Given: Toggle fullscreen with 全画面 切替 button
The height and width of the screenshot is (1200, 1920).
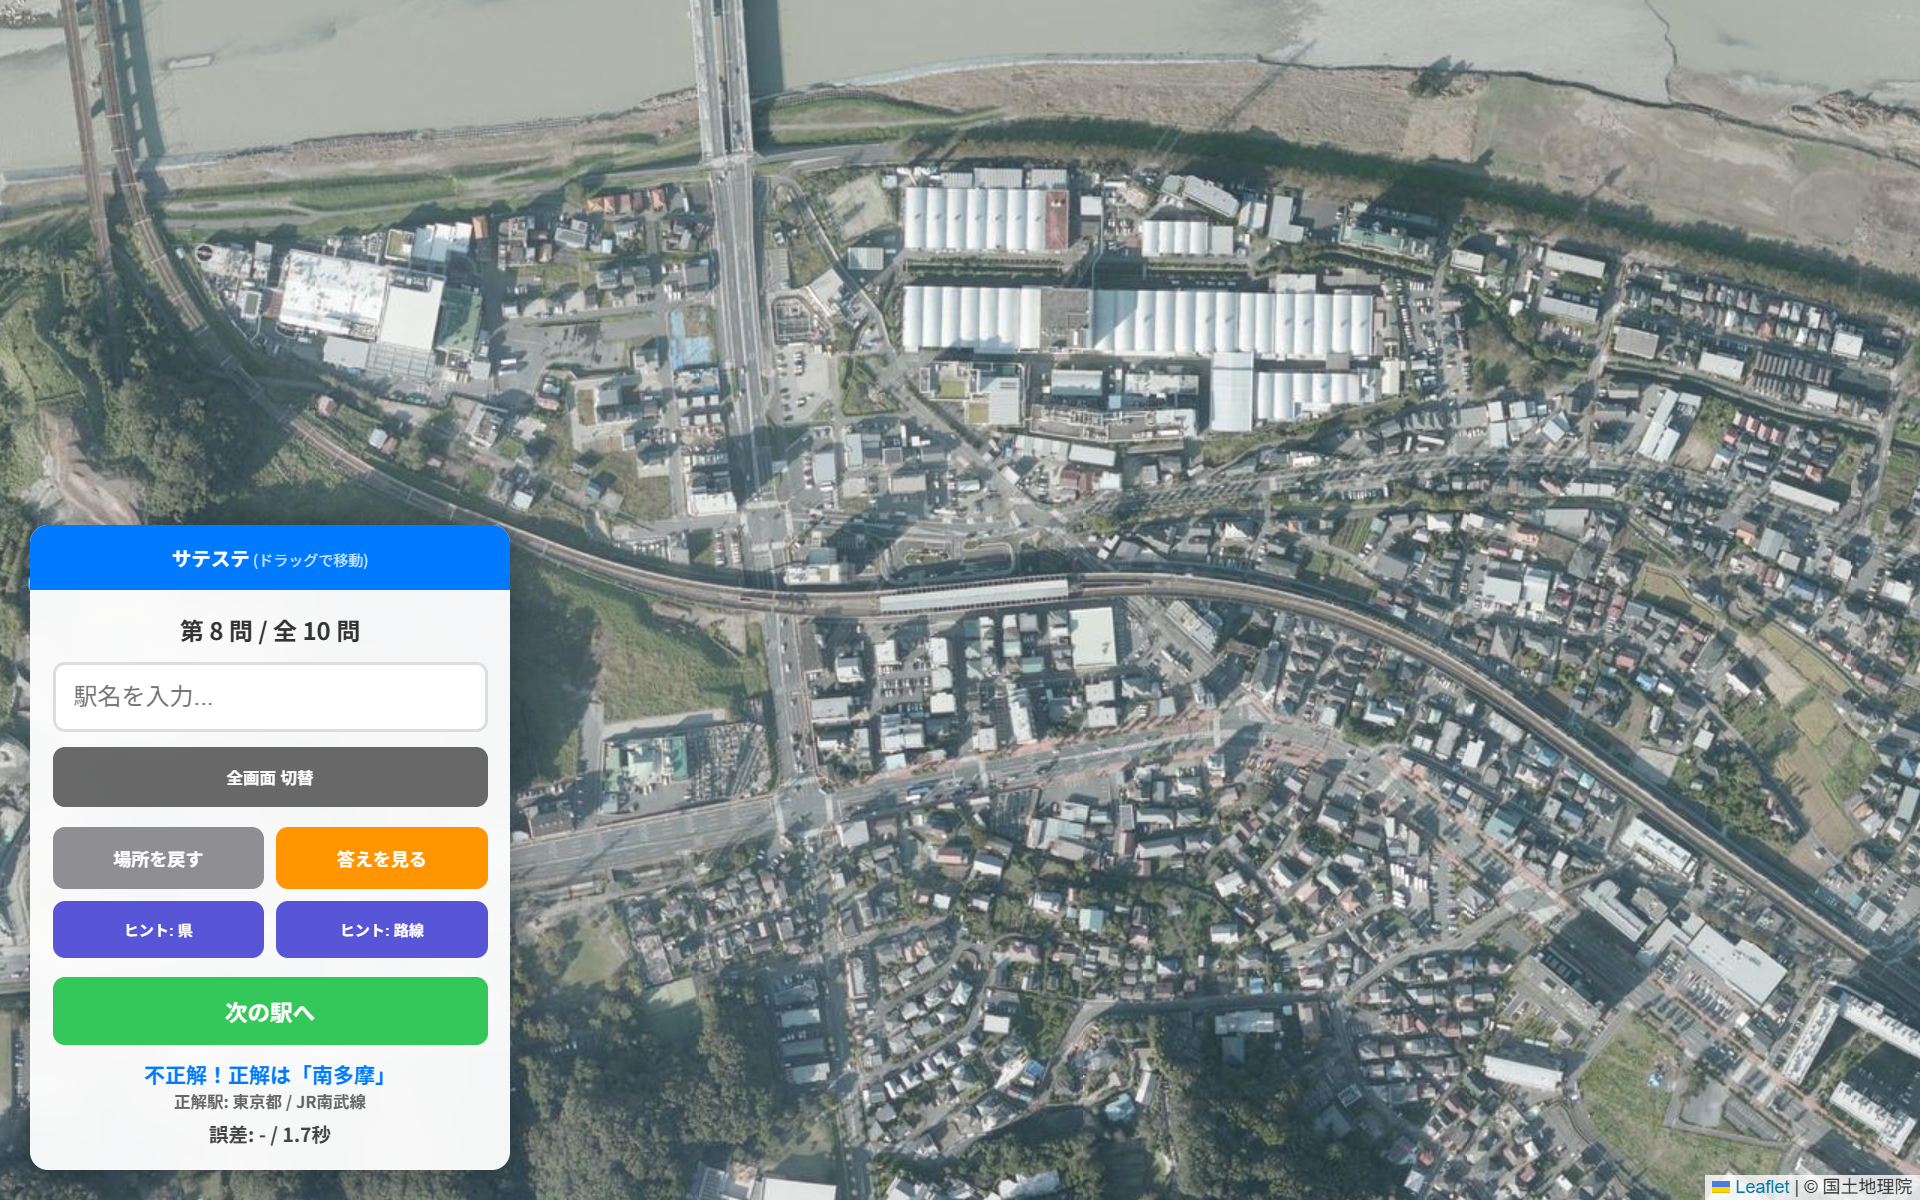Looking at the screenshot, I should [x=270, y=777].
